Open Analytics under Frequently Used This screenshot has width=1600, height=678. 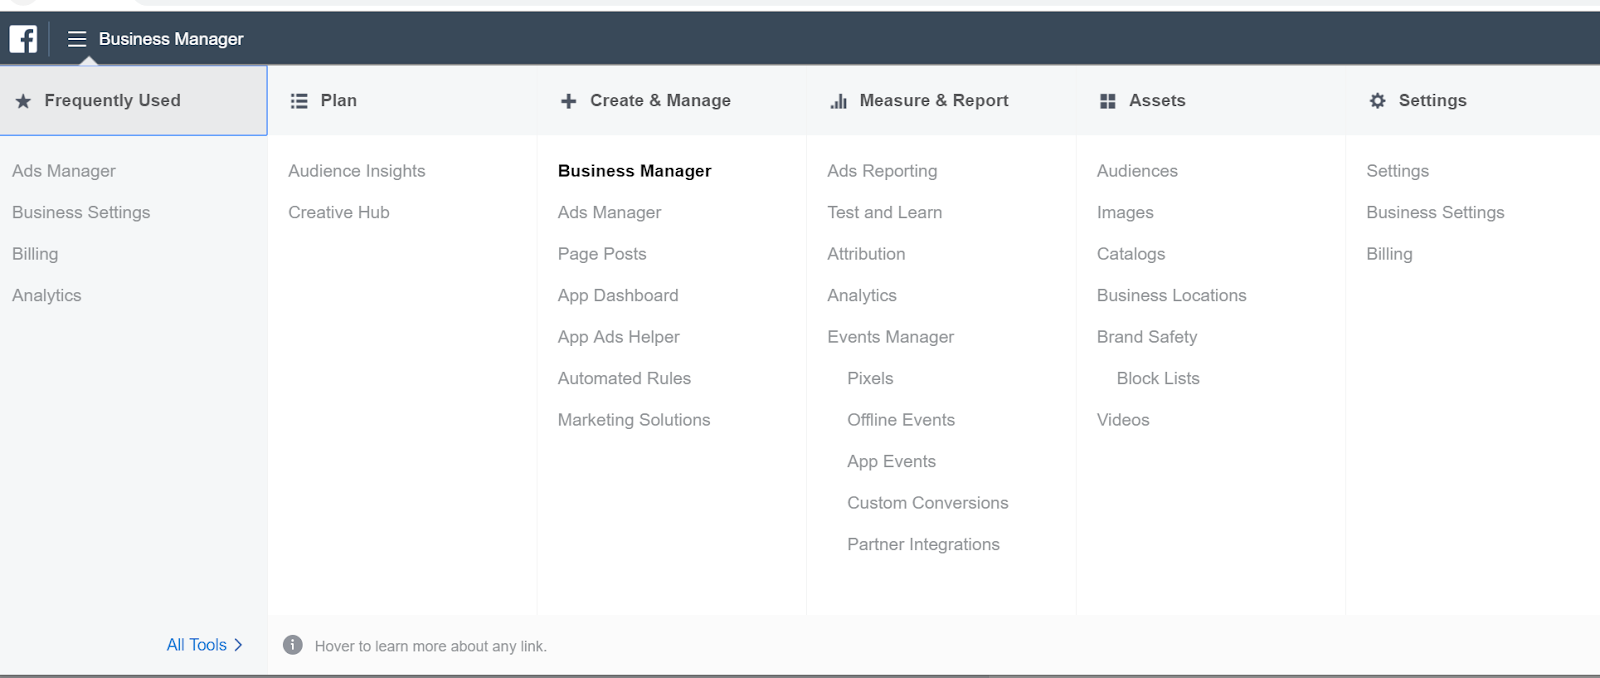click(47, 295)
